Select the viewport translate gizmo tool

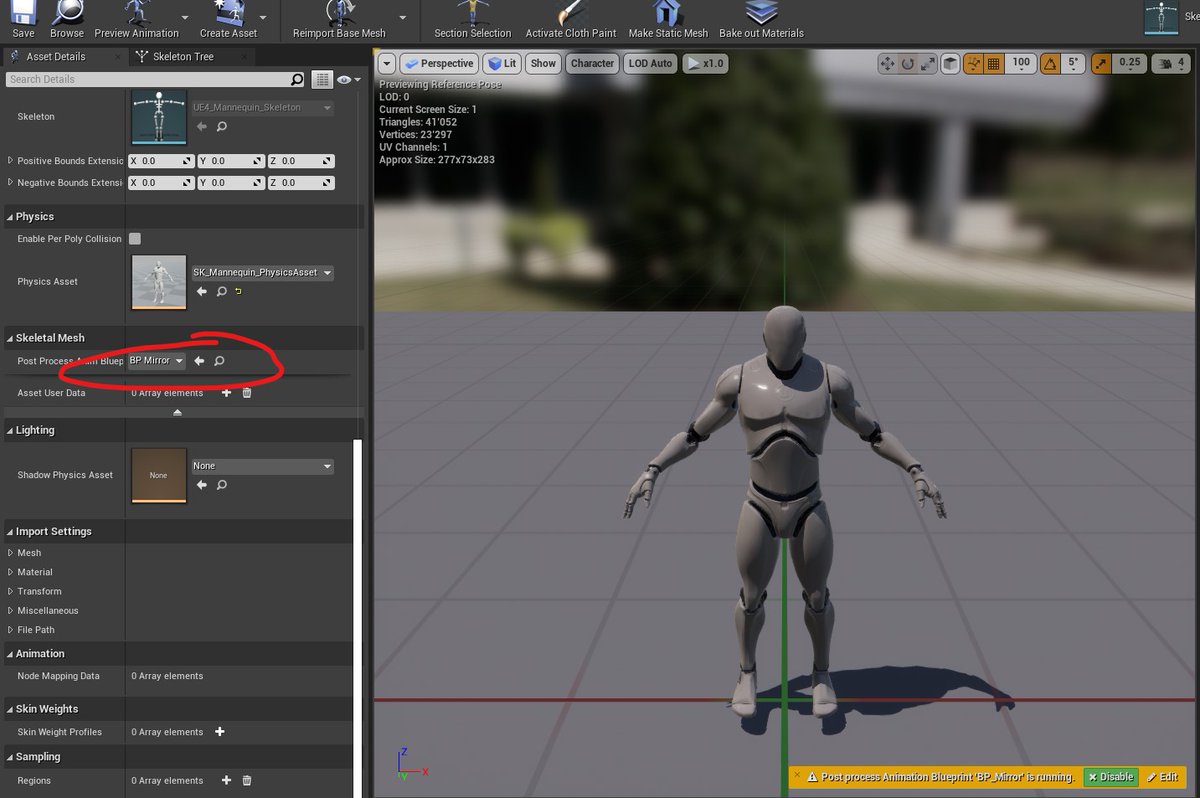(x=887, y=63)
